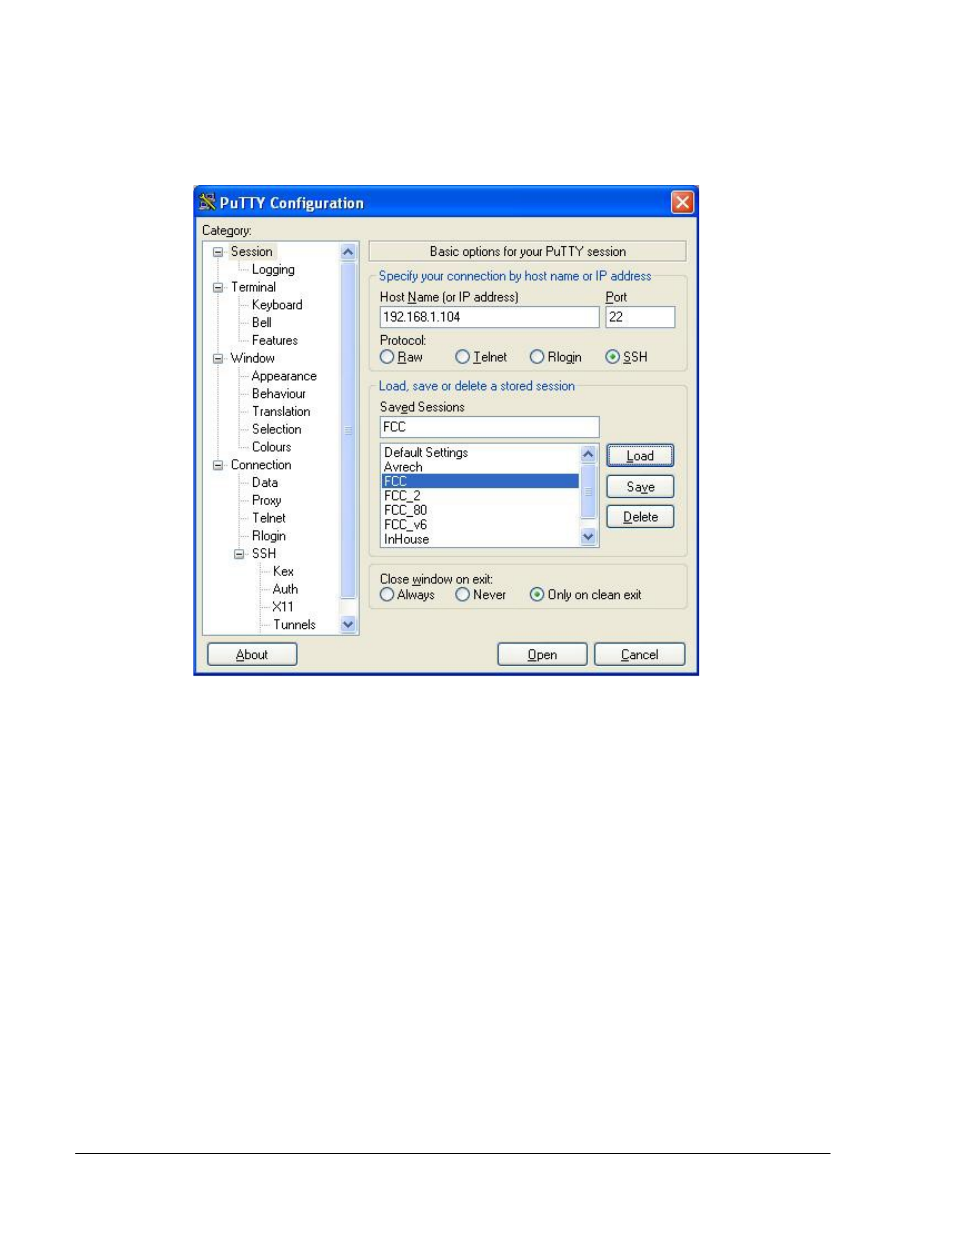
Task: Select the FCC_2 saved session
Action: pyautogui.click(x=480, y=496)
